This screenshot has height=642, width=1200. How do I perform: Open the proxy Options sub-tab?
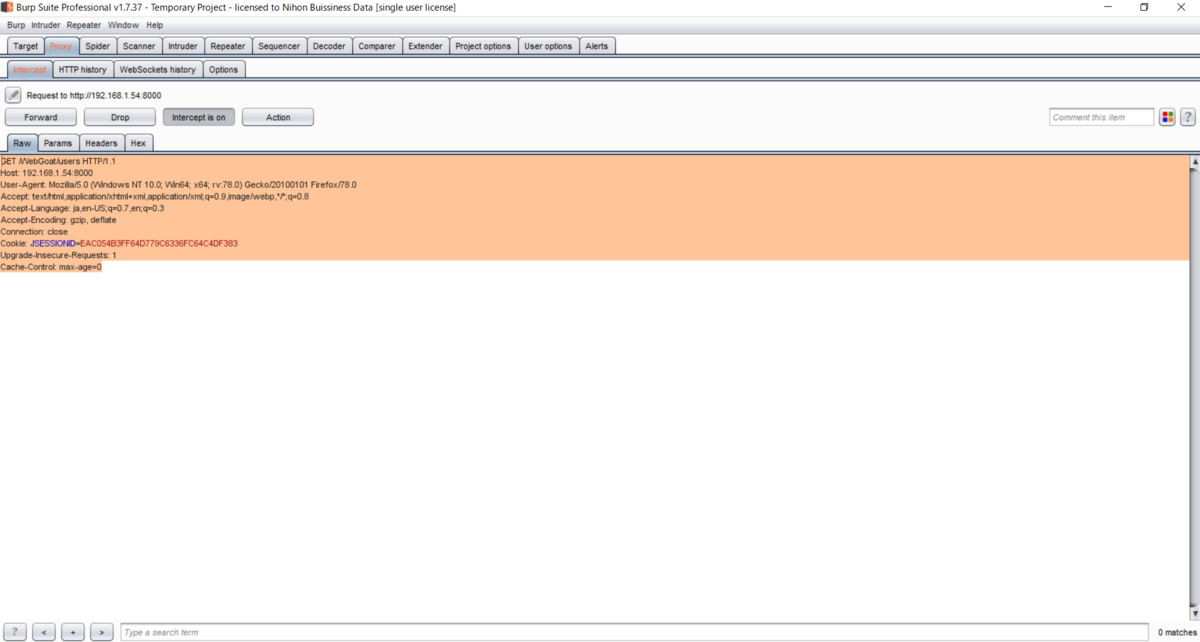tap(224, 70)
